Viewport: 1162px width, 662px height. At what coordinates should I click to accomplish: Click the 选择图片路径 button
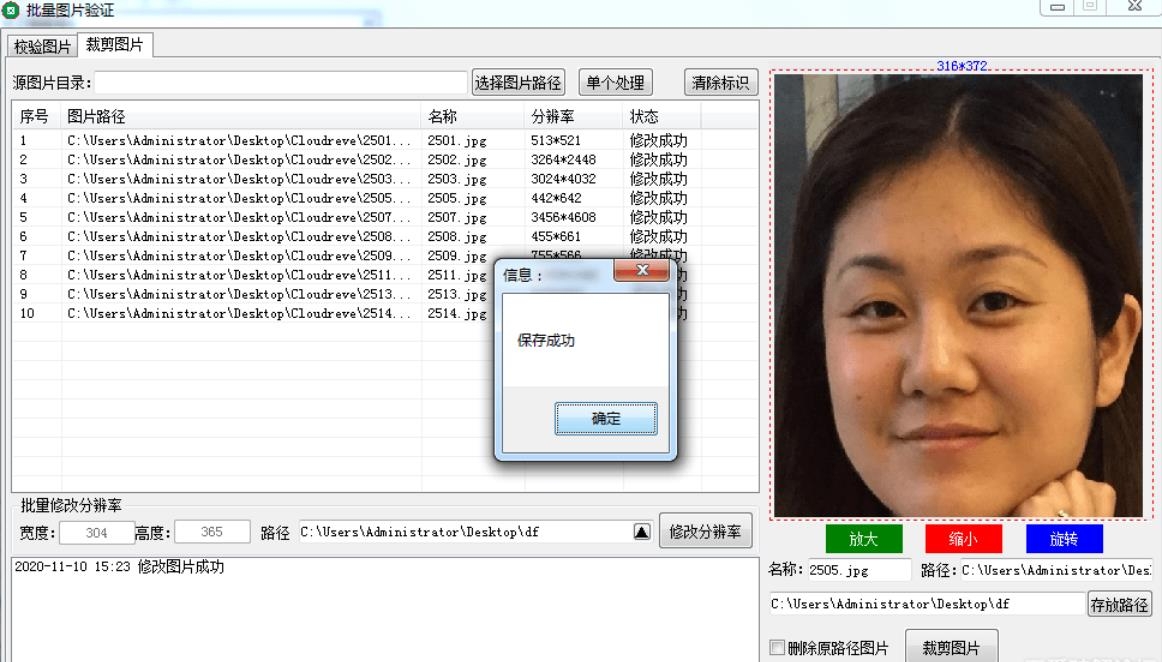(x=518, y=83)
